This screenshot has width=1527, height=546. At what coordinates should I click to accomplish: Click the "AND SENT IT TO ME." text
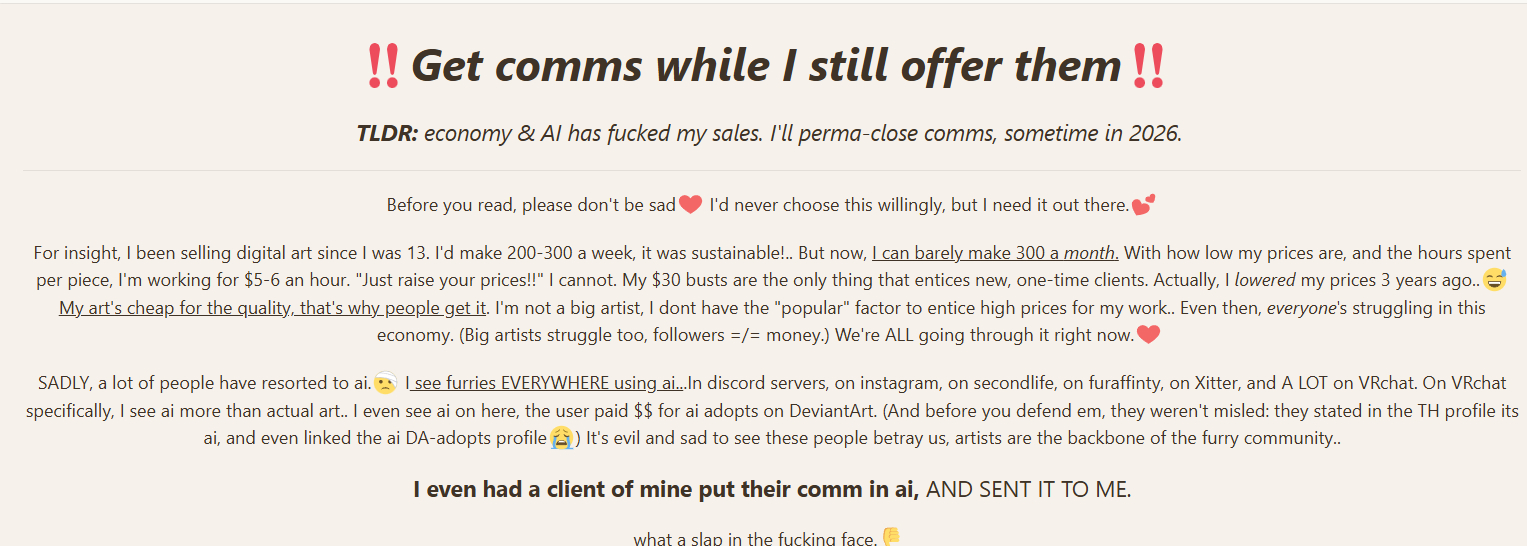(x=1029, y=489)
